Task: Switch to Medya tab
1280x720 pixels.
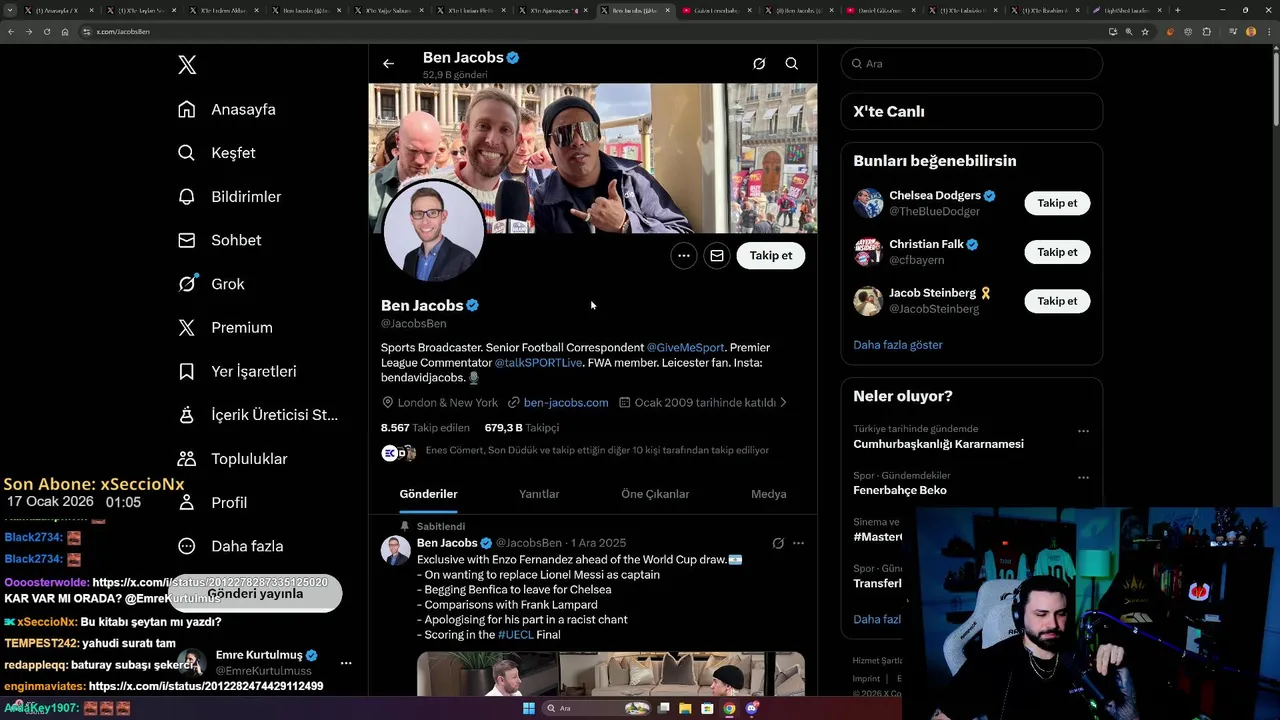Action: 769,494
